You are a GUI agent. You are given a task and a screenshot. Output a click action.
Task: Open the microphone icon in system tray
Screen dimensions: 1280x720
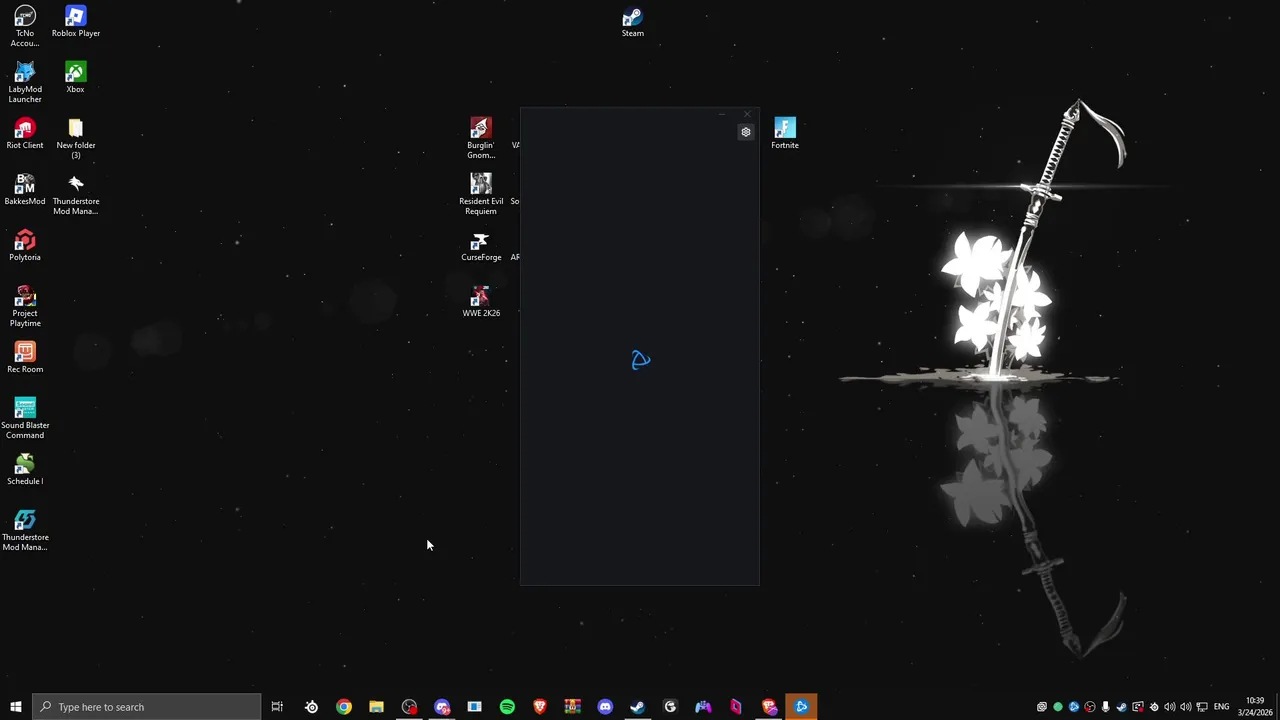[x=1106, y=707]
